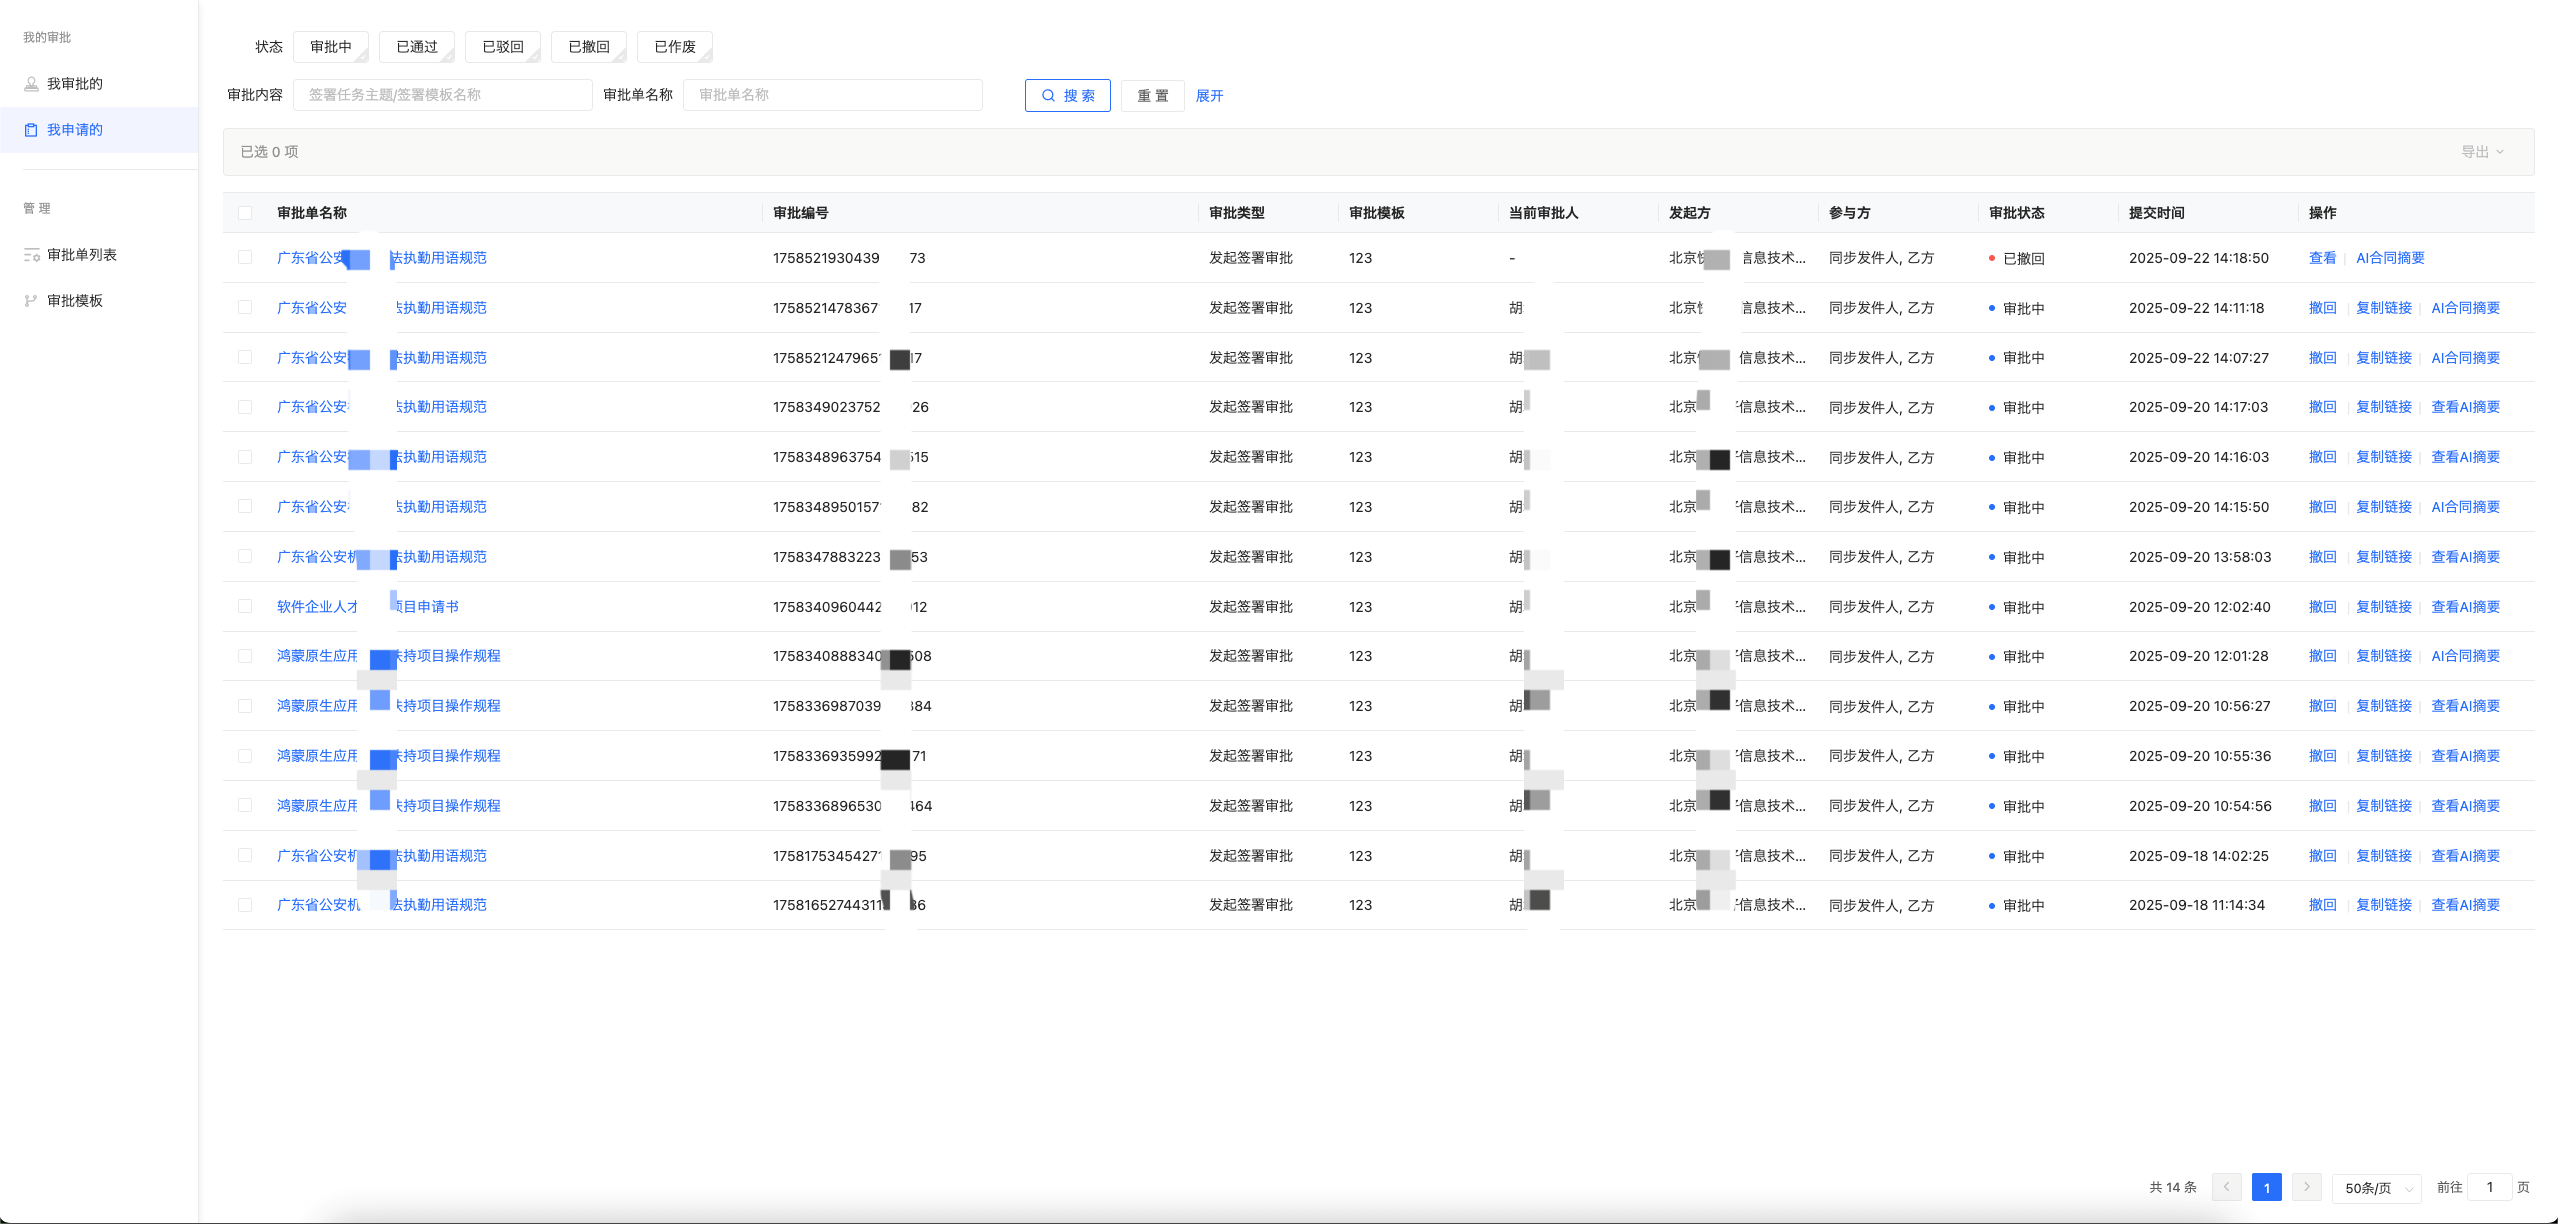Open the 导出 dropdown
This screenshot has width=2558, height=1224.
coord(2482,152)
